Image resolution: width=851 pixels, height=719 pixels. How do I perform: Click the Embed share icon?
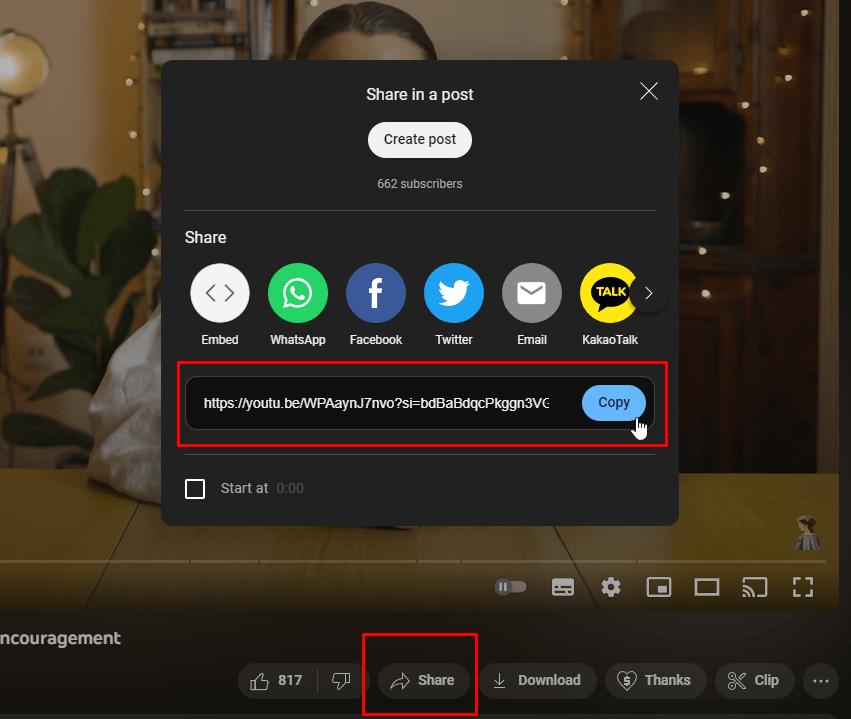pyautogui.click(x=220, y=293)
